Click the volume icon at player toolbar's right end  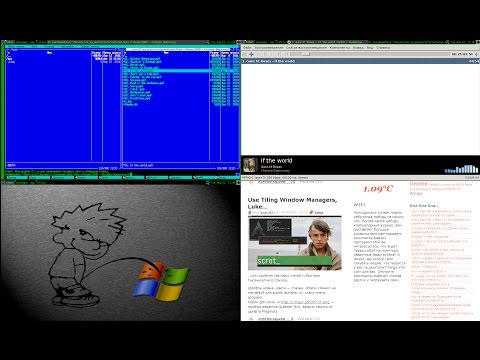(476, 54)
